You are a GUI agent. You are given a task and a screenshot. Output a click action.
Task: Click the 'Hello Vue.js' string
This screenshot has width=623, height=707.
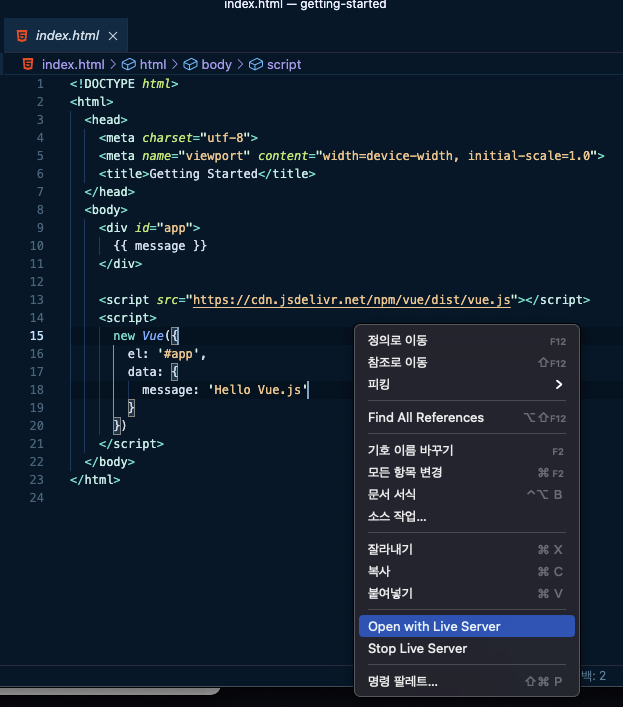point(257,390)
